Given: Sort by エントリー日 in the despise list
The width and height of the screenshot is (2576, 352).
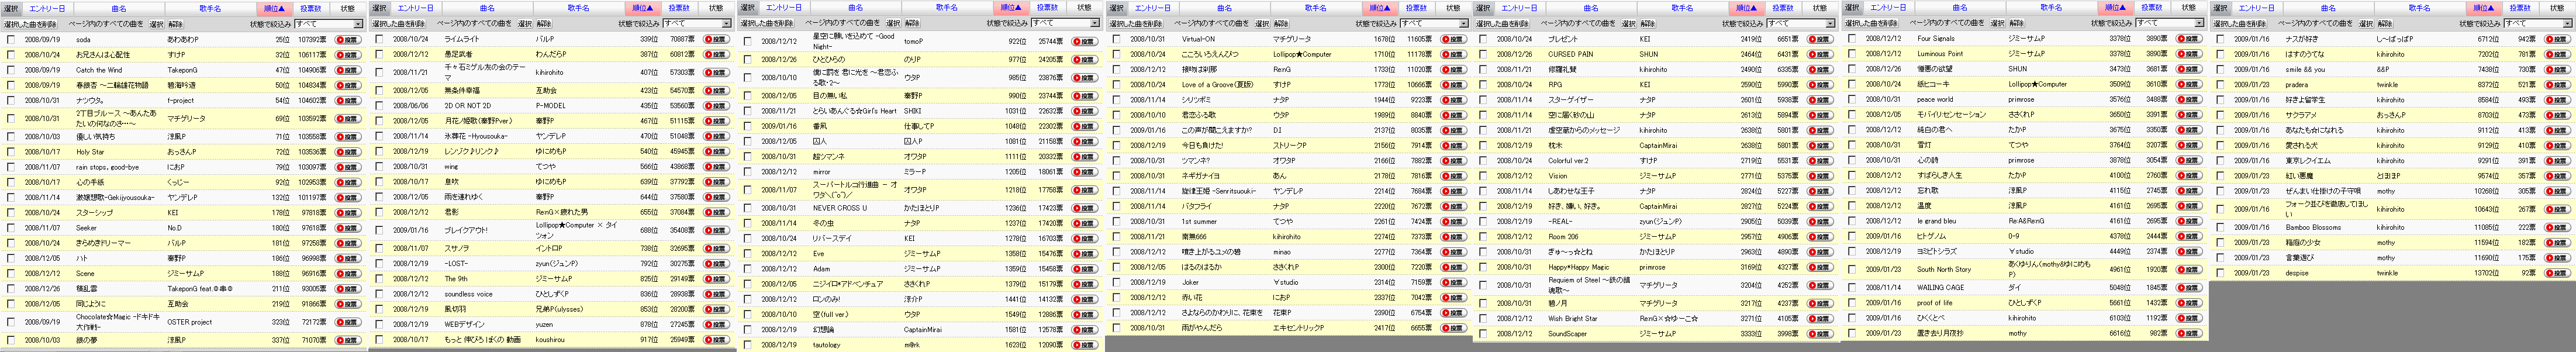Looking at the screenshot, I should point(2256,8).
